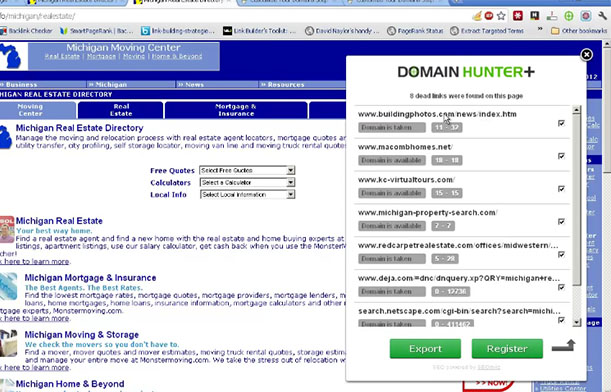Image resolution: width=611 pixels, height=392 pixels.
Task: Expand the Select Free Quotes dropdown
Action: click(247, 170)
